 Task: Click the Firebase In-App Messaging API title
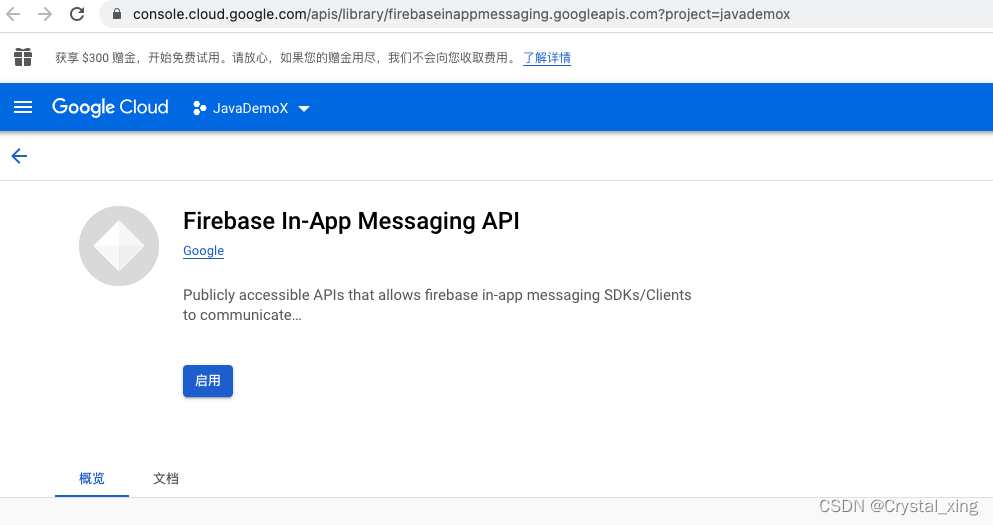point(351,221)
